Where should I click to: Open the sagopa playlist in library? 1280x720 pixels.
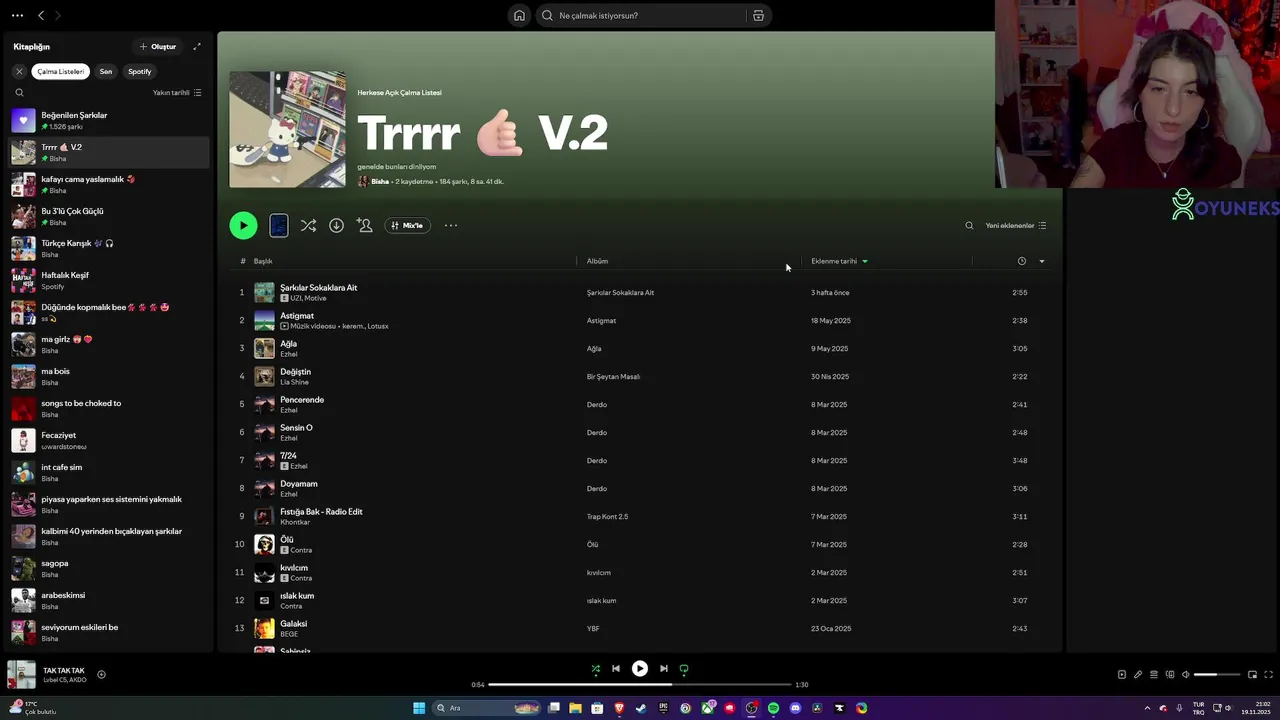click(x=109, y=568)
